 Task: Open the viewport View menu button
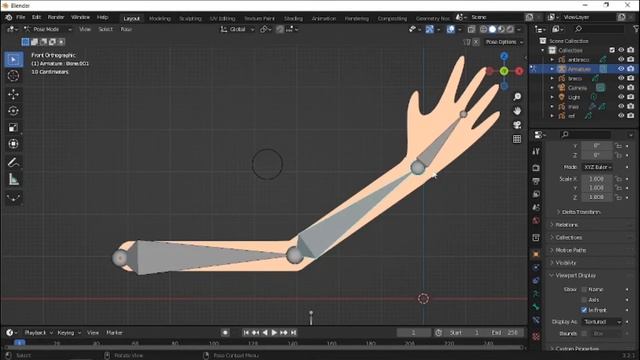(84, 29)
